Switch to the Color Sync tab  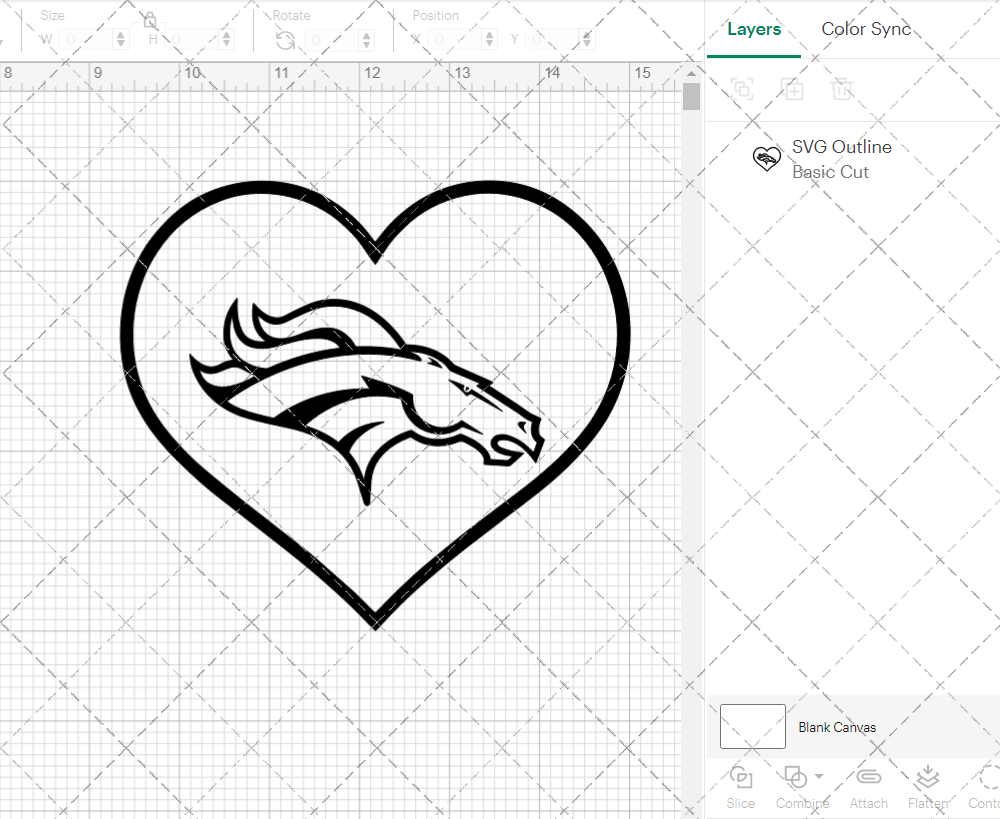[865, 29]
